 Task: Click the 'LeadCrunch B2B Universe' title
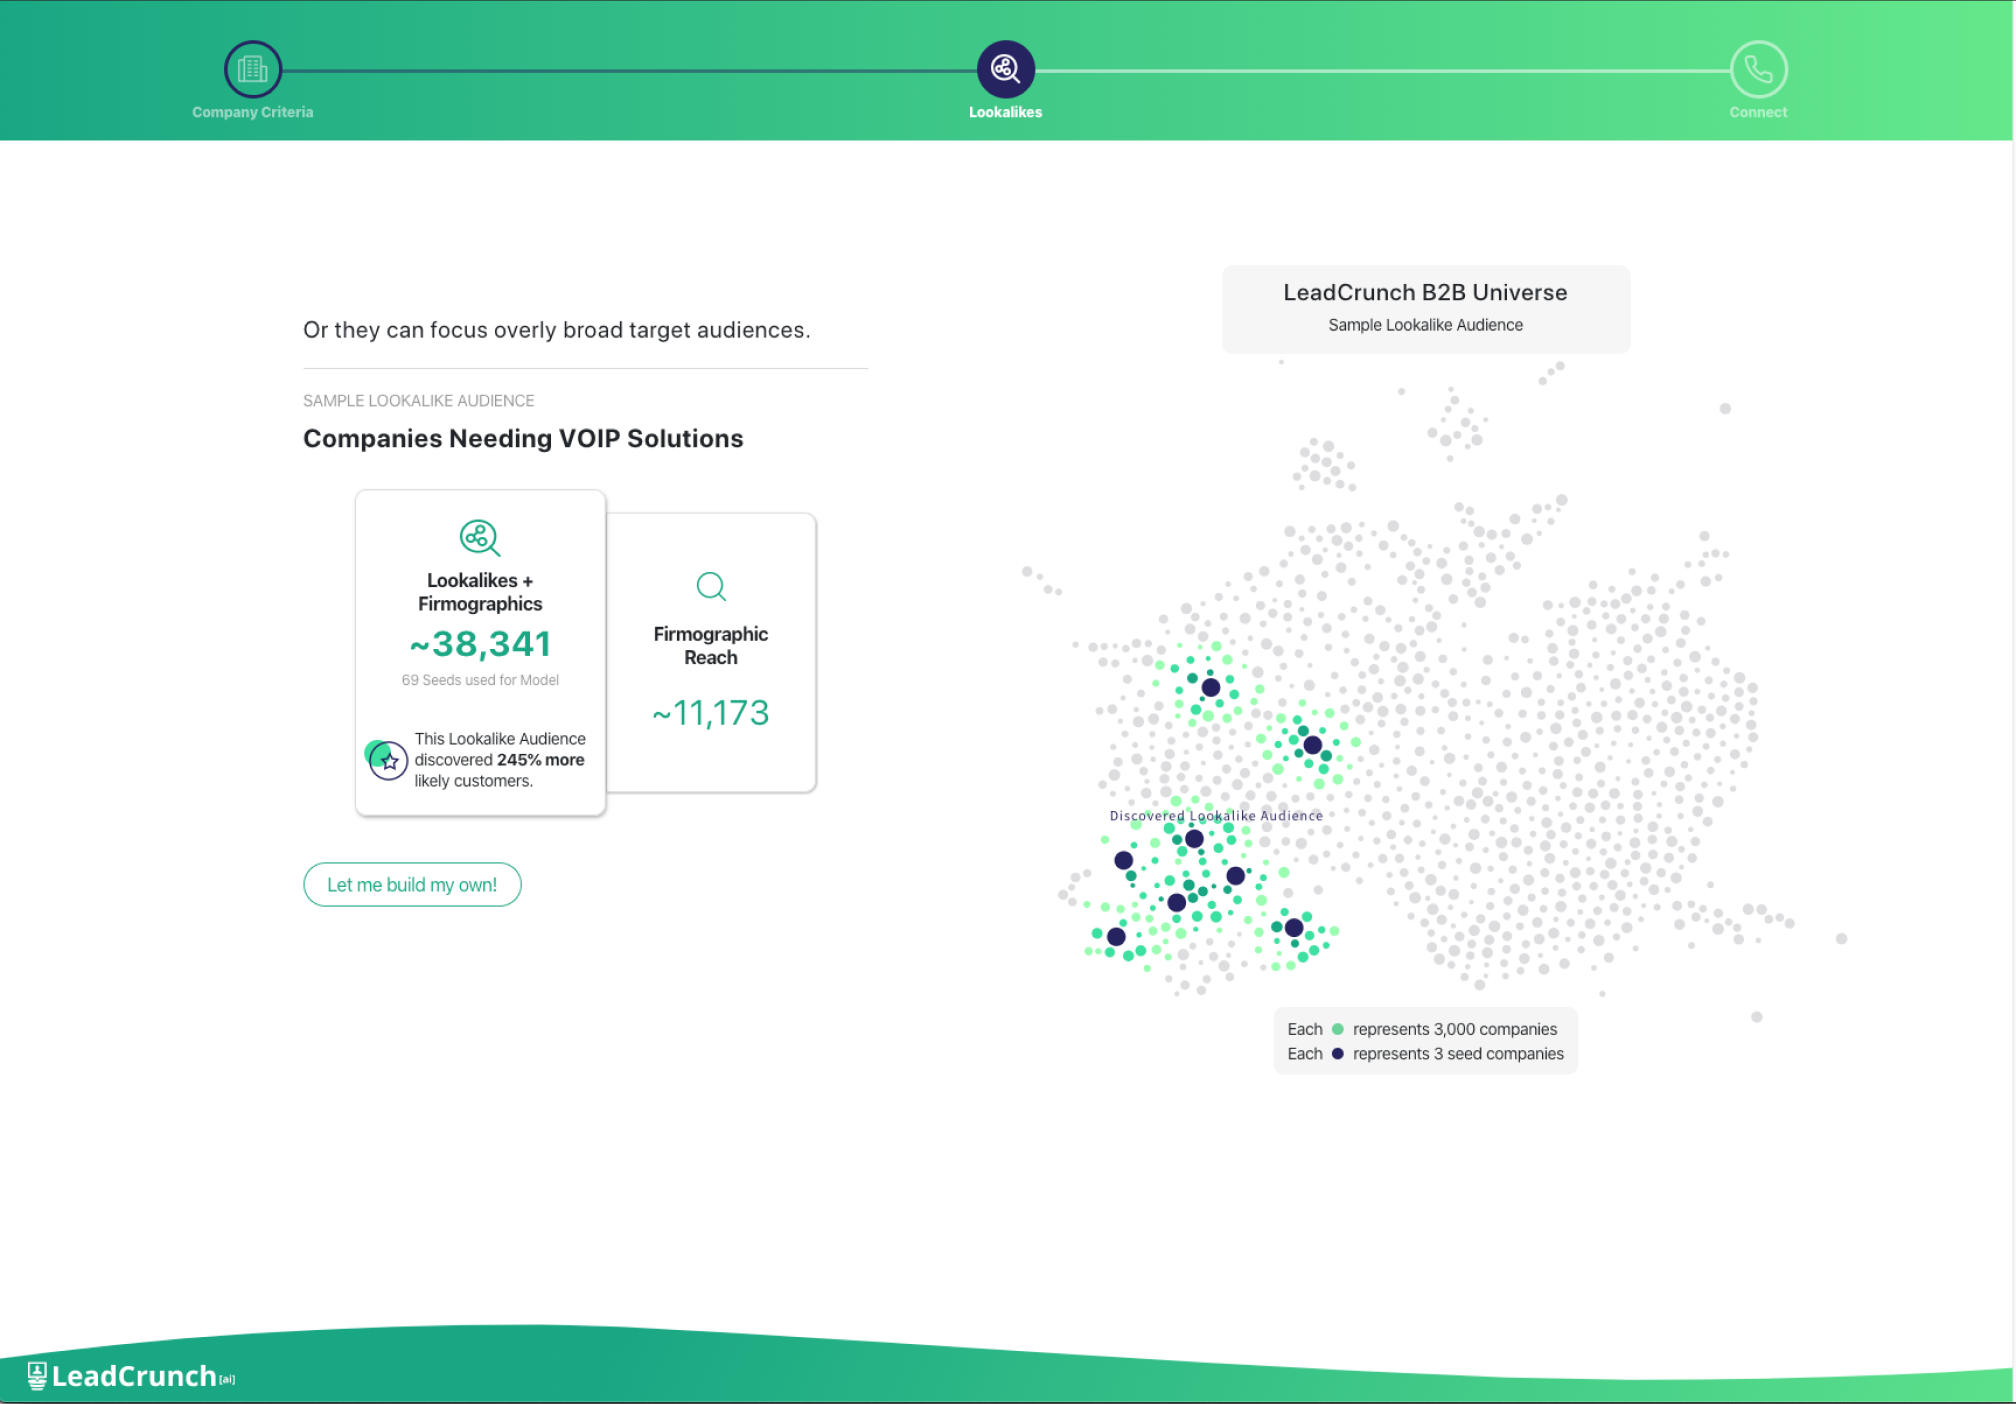click(x=1425, y=292)
